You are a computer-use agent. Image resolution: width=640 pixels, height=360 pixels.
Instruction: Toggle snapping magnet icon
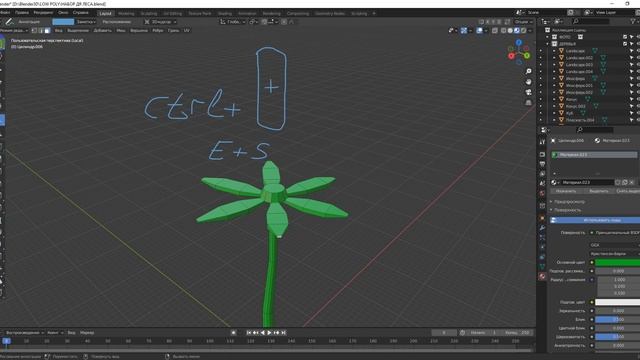pos(265,22)
